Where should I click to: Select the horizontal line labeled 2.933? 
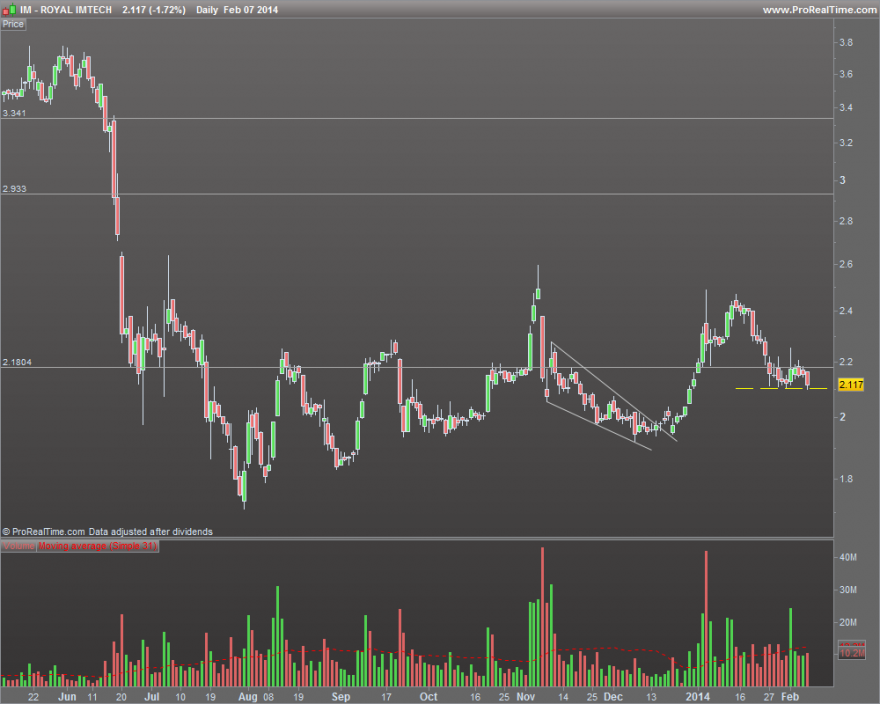[x=416, y=194]
